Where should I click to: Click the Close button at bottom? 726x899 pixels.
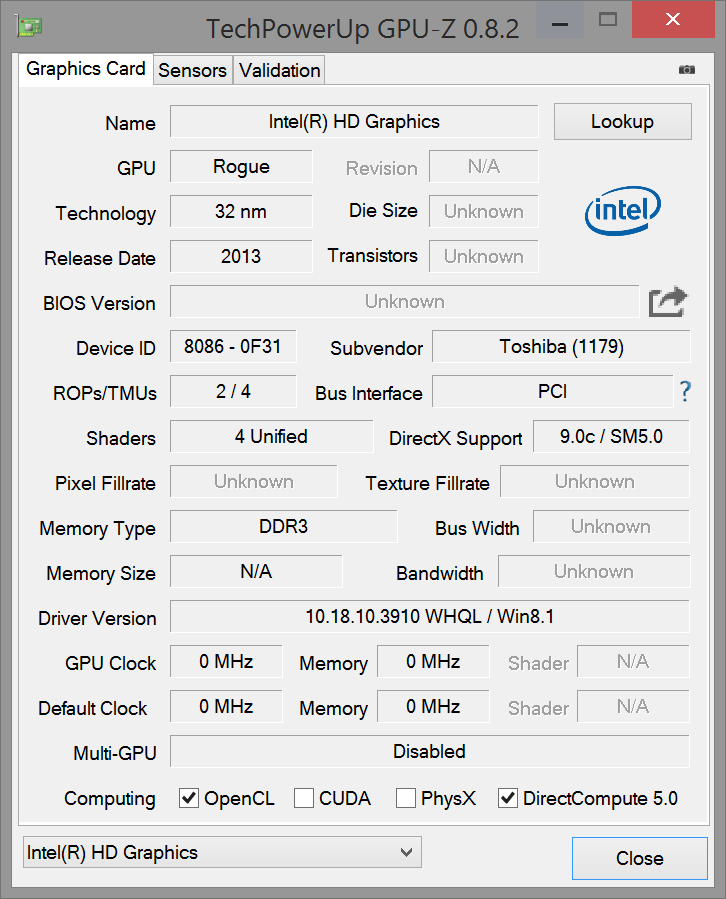pos(639,858)
